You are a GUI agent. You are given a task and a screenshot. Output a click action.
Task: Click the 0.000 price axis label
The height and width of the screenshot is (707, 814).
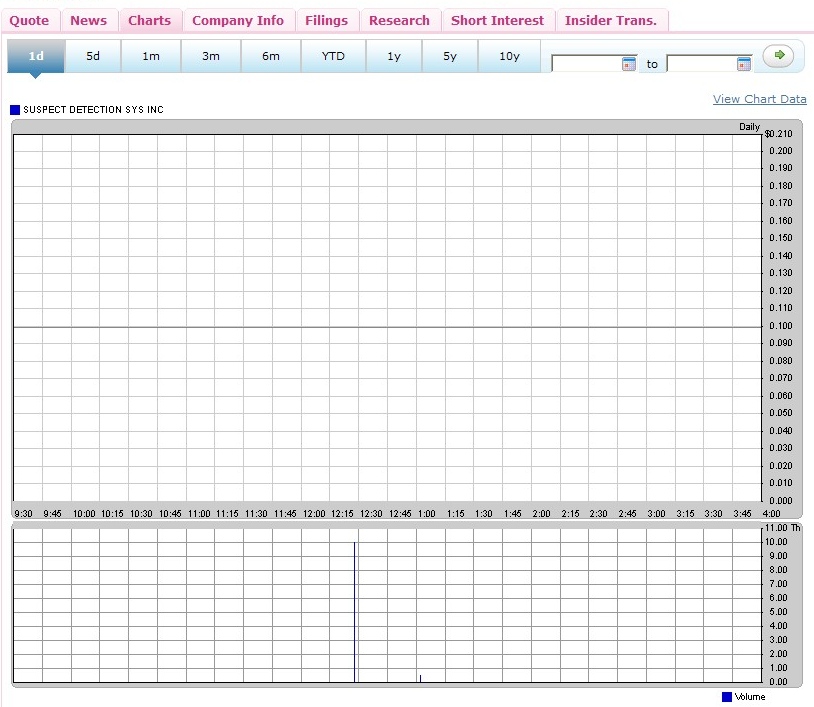pos(781,501)
